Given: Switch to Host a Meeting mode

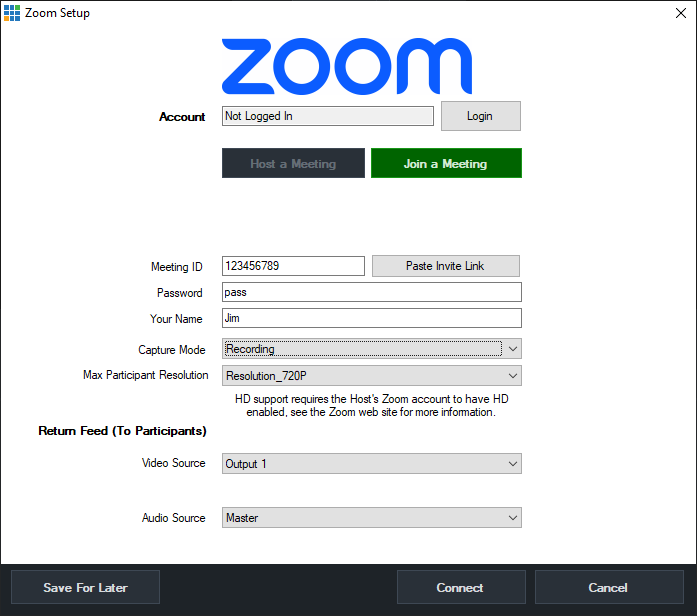Looking at the screenshot, I should click(x=293, y=163).
